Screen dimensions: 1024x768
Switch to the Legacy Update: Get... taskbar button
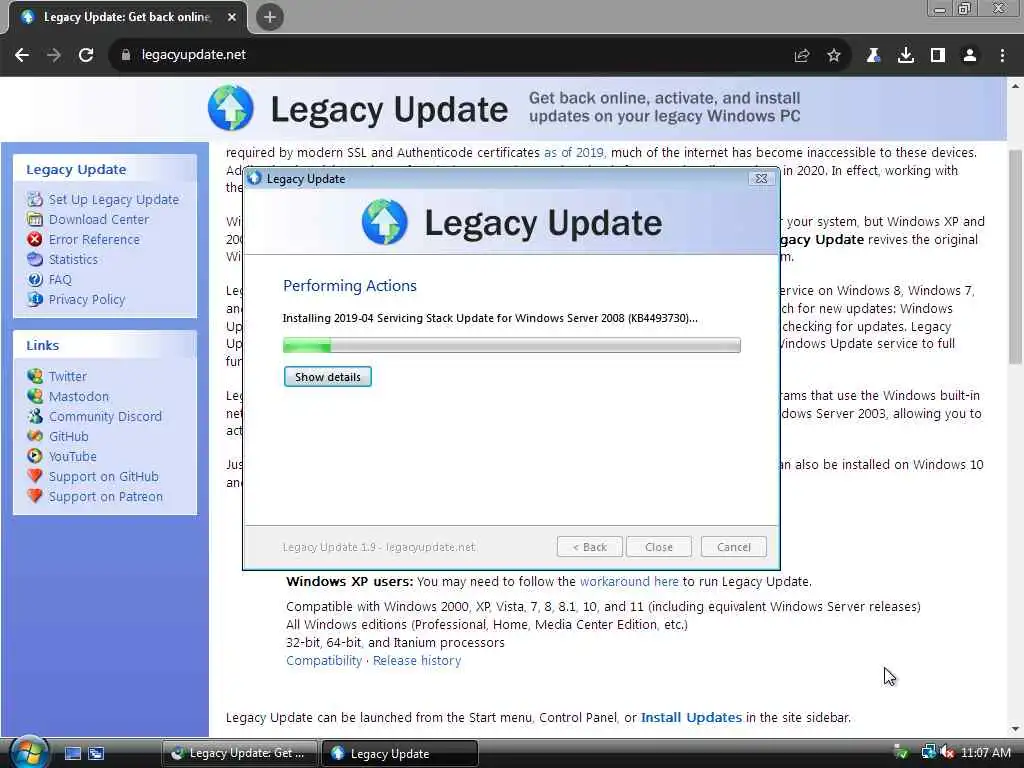239,753
